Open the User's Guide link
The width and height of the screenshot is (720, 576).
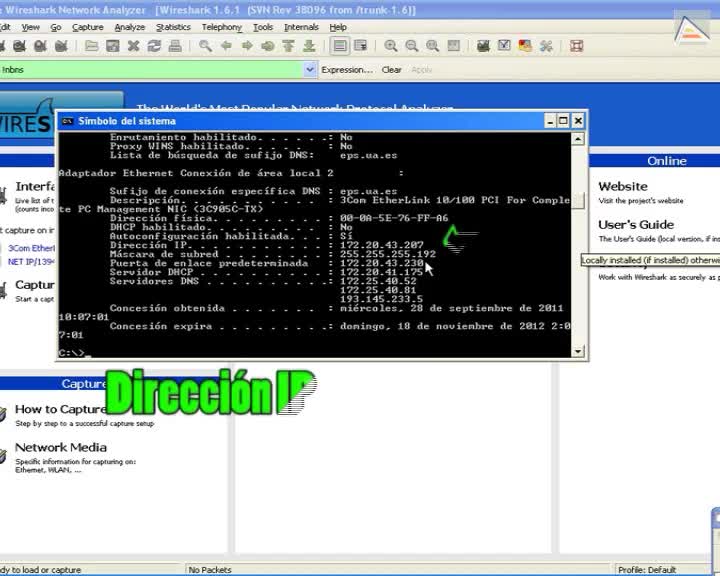(636, 225)
